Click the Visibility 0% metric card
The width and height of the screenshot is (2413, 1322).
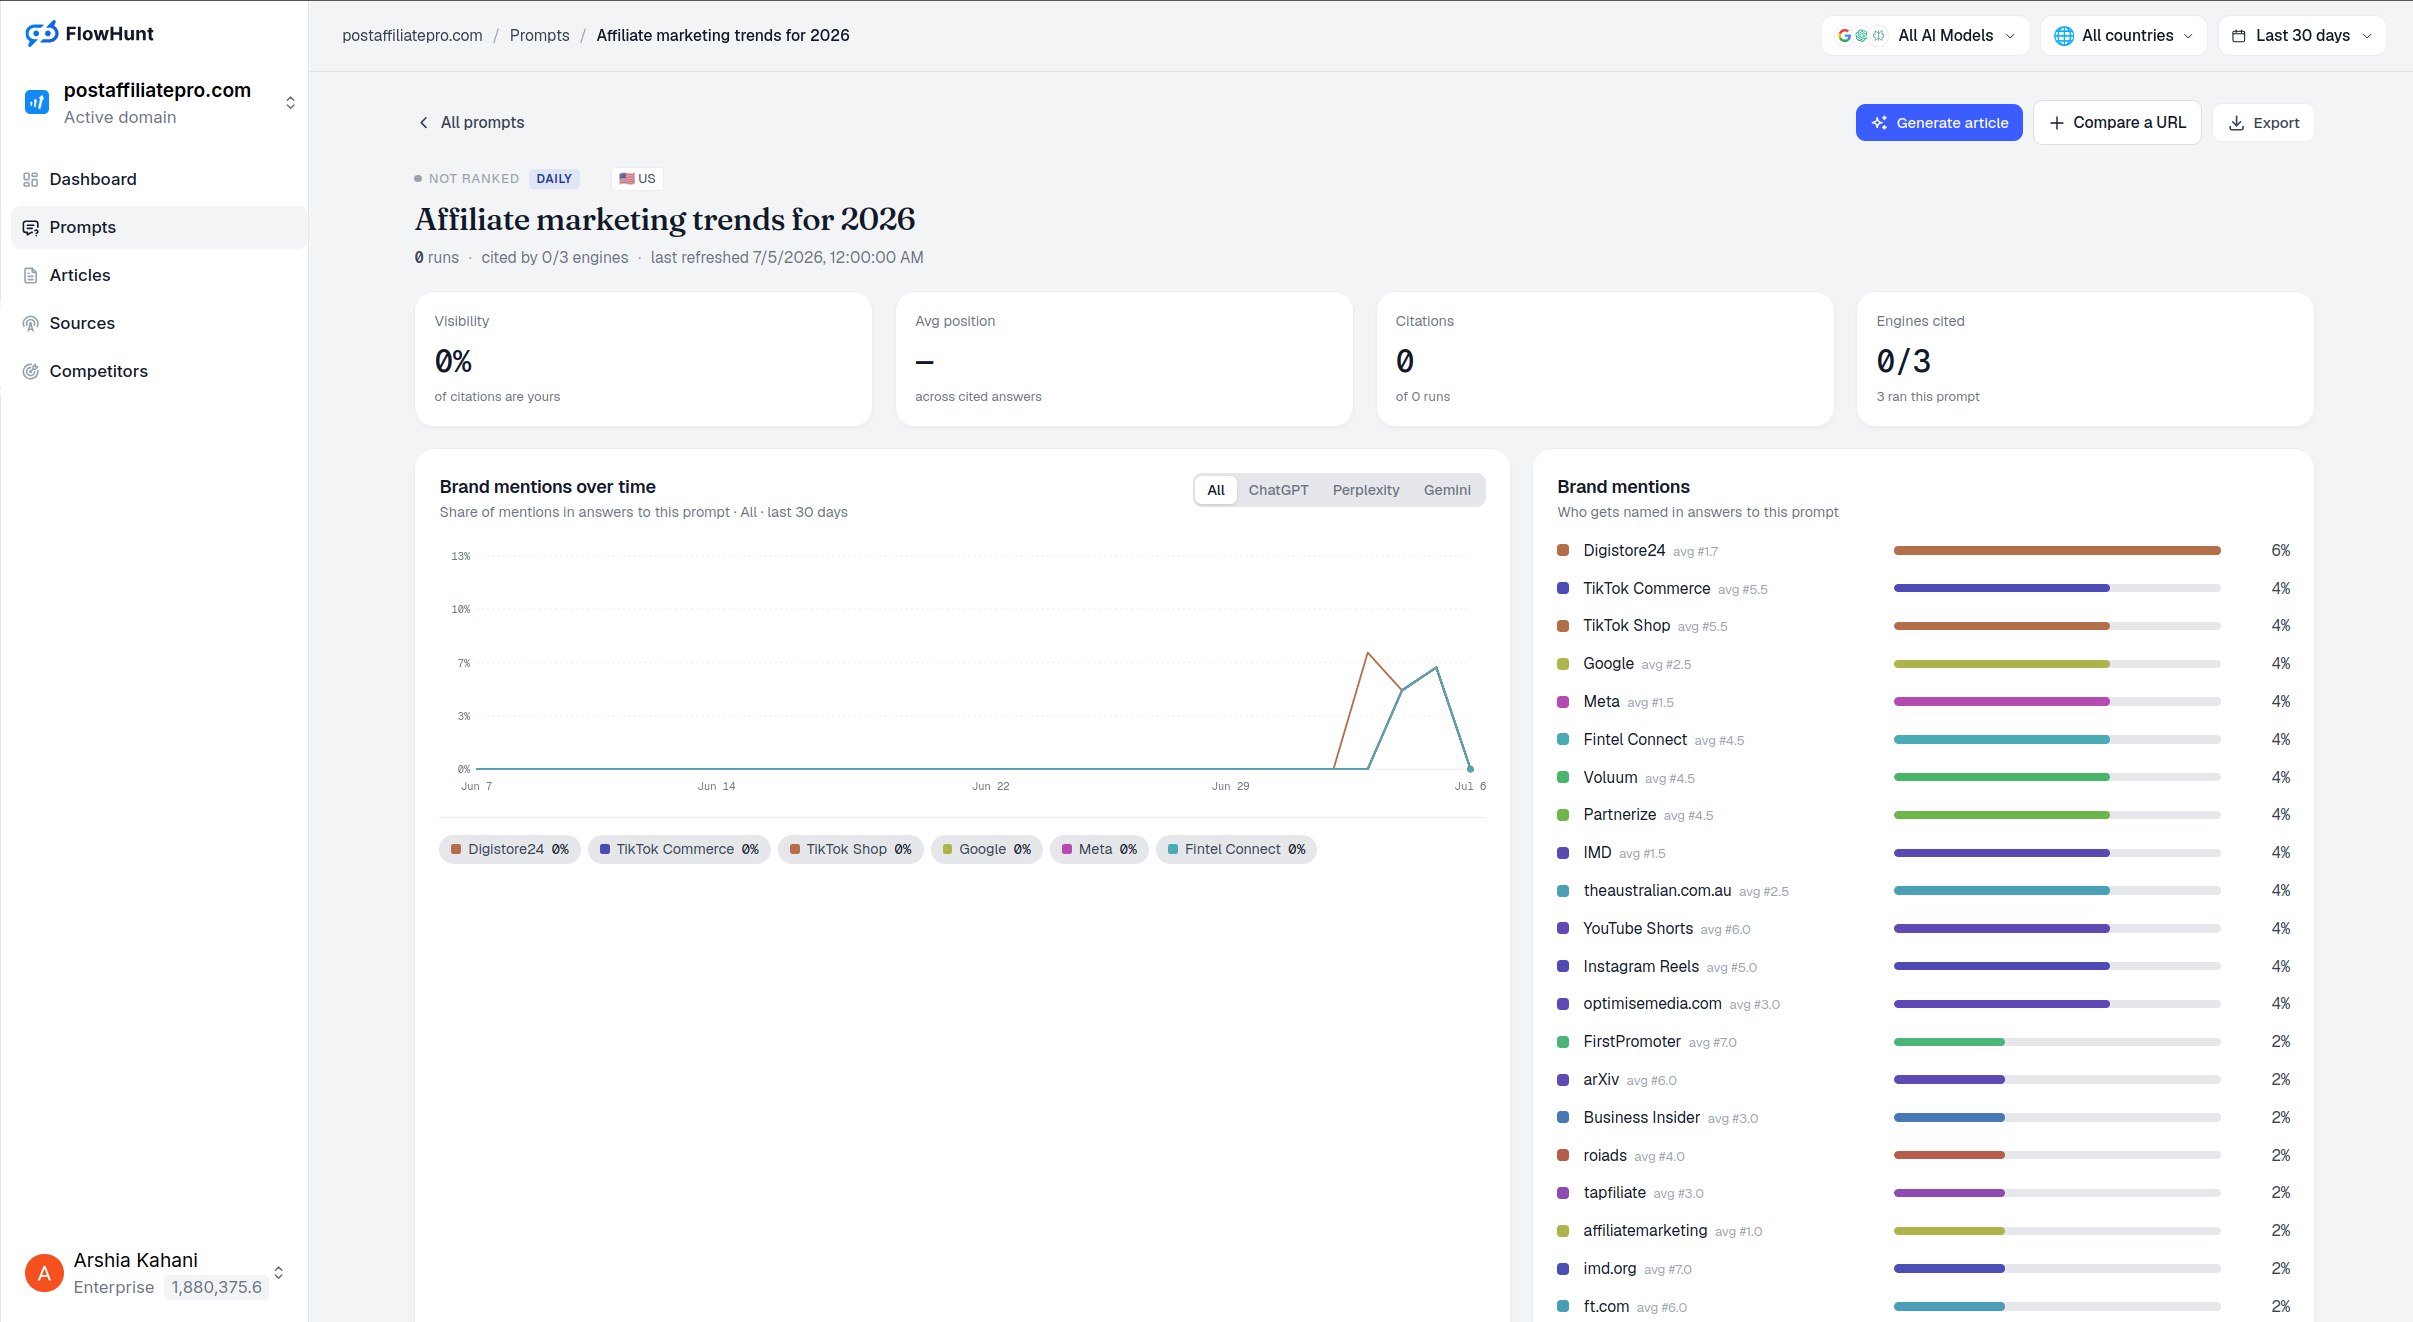click(x=643, y=359)
